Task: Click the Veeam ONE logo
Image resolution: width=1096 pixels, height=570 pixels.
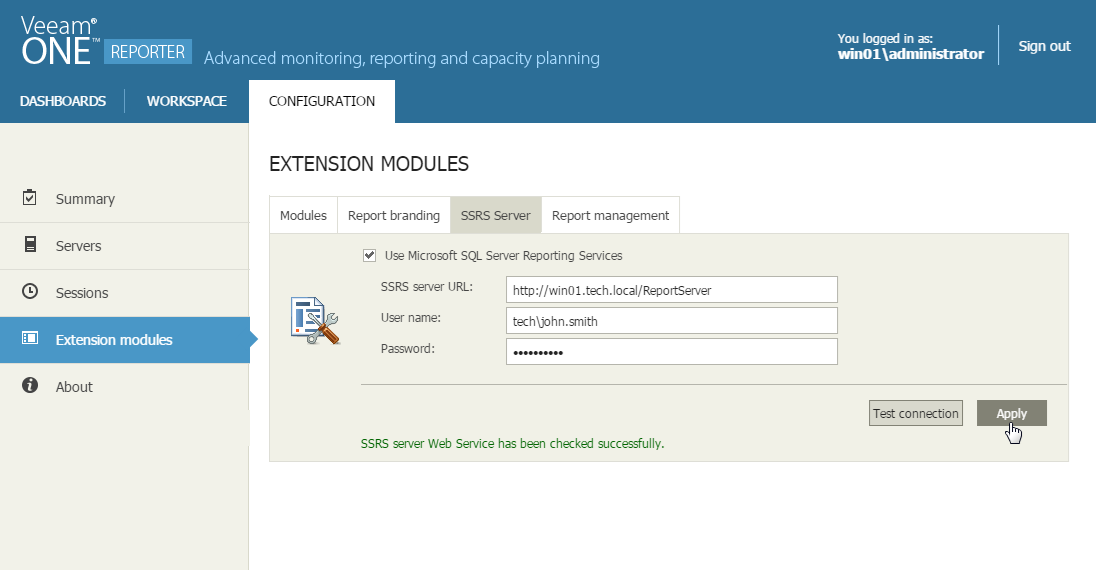Action: (59, 41)
